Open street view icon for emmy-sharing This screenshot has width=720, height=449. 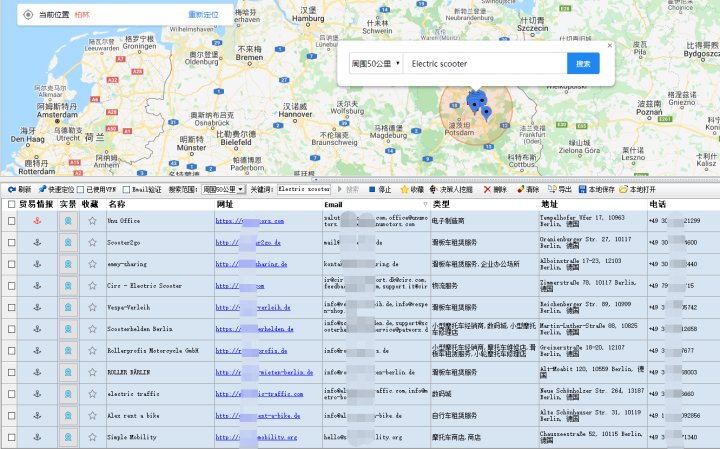(68, 264)
